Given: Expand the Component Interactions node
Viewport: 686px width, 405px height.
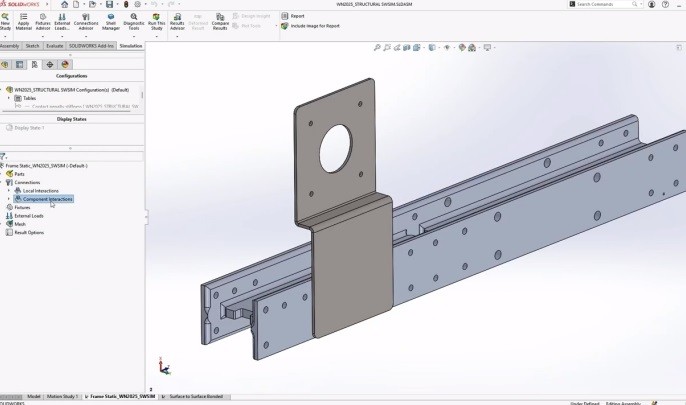Looking at the screenshot, I should (x=9, y=199).
